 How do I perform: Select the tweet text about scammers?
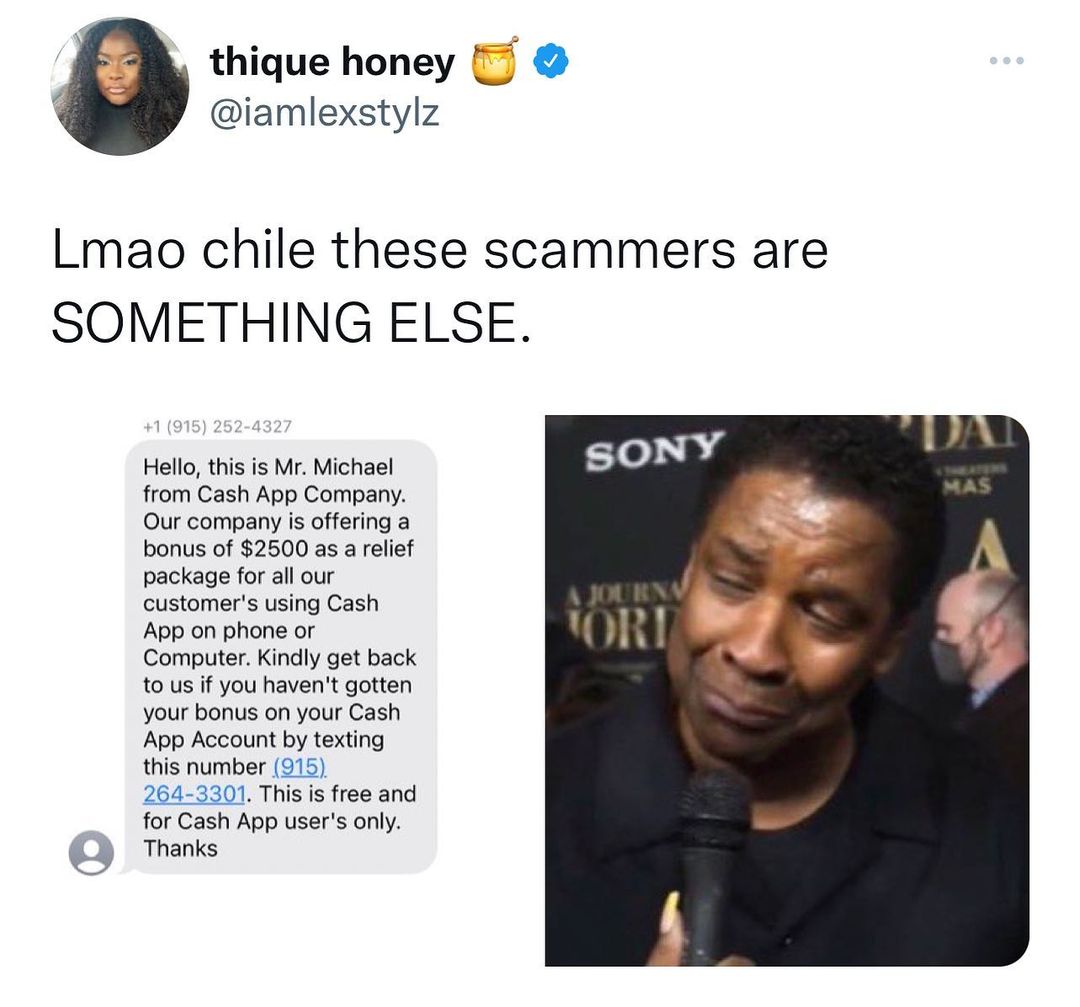click(x=440, y=285)
